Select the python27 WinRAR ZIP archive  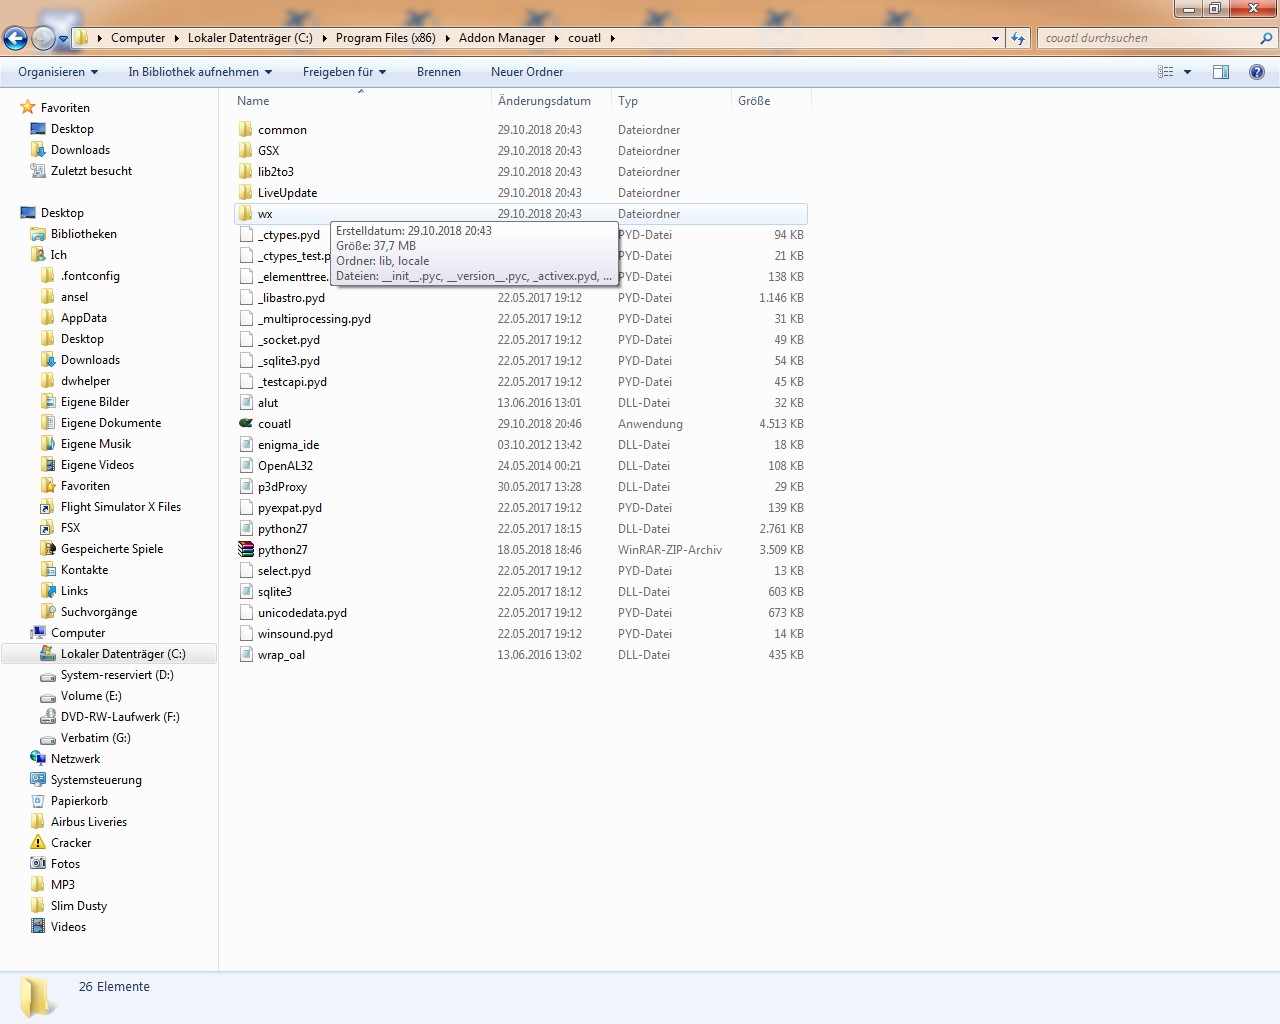pyautogui.click(x=282, y=550)
